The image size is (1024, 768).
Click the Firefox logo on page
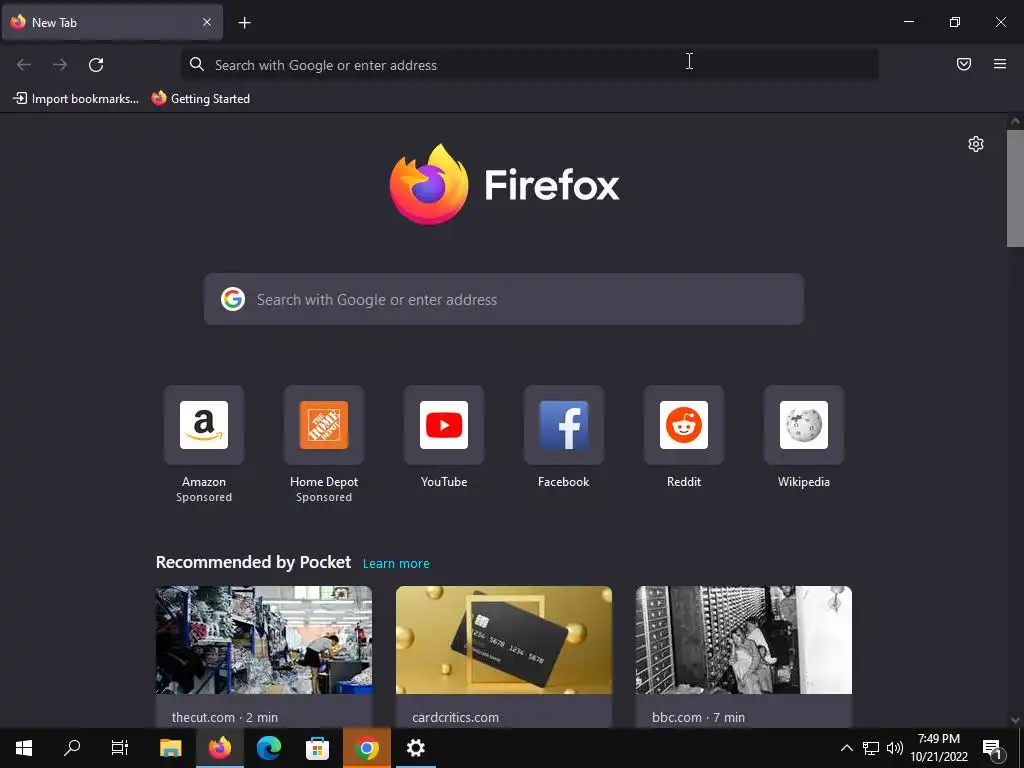[x=504, y=184]
